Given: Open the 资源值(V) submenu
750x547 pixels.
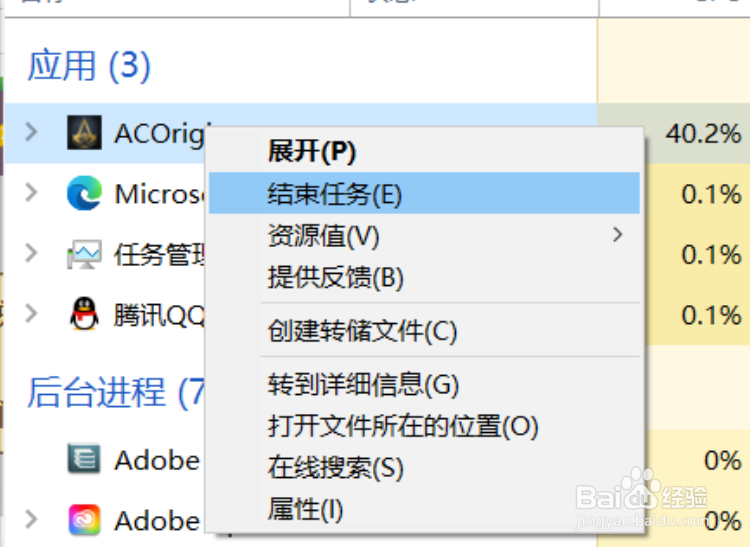Looking at the screenshot, I should coord(324,236).
